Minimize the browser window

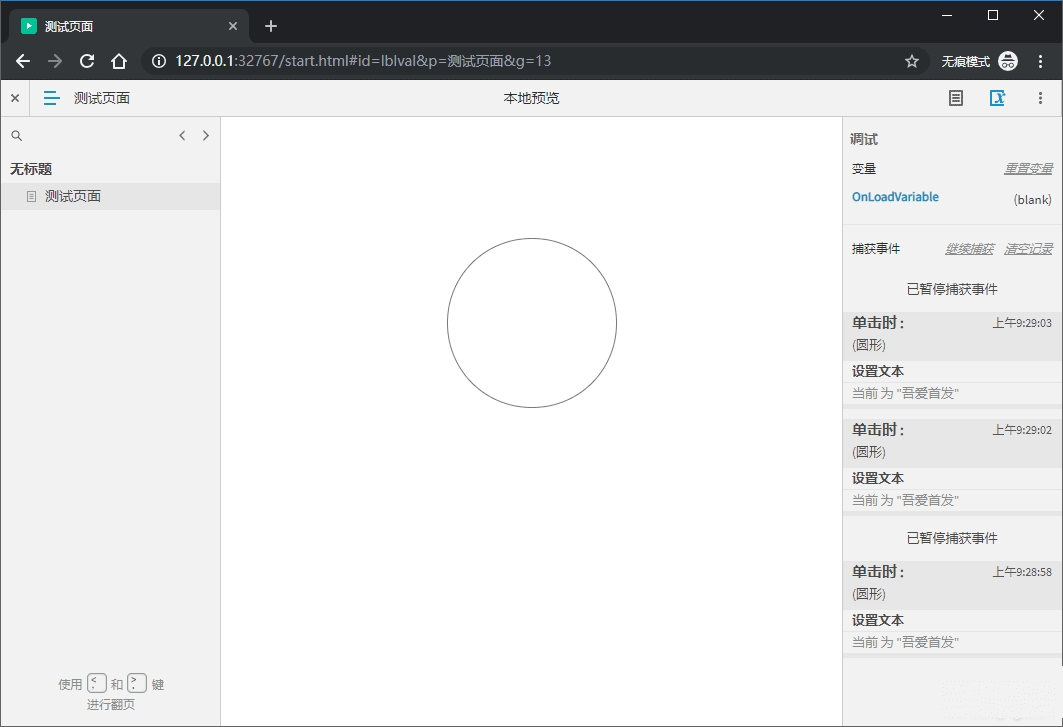pyautogui.click(x=947, y=15)
